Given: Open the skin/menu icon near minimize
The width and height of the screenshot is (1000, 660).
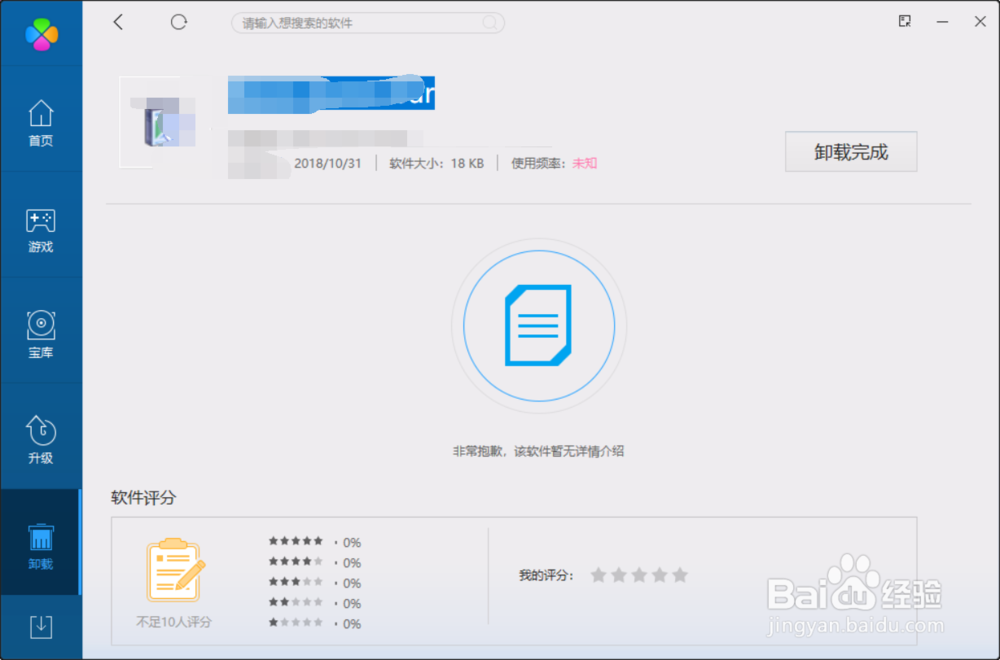Looking at the screenshot, I should (904, 22).
